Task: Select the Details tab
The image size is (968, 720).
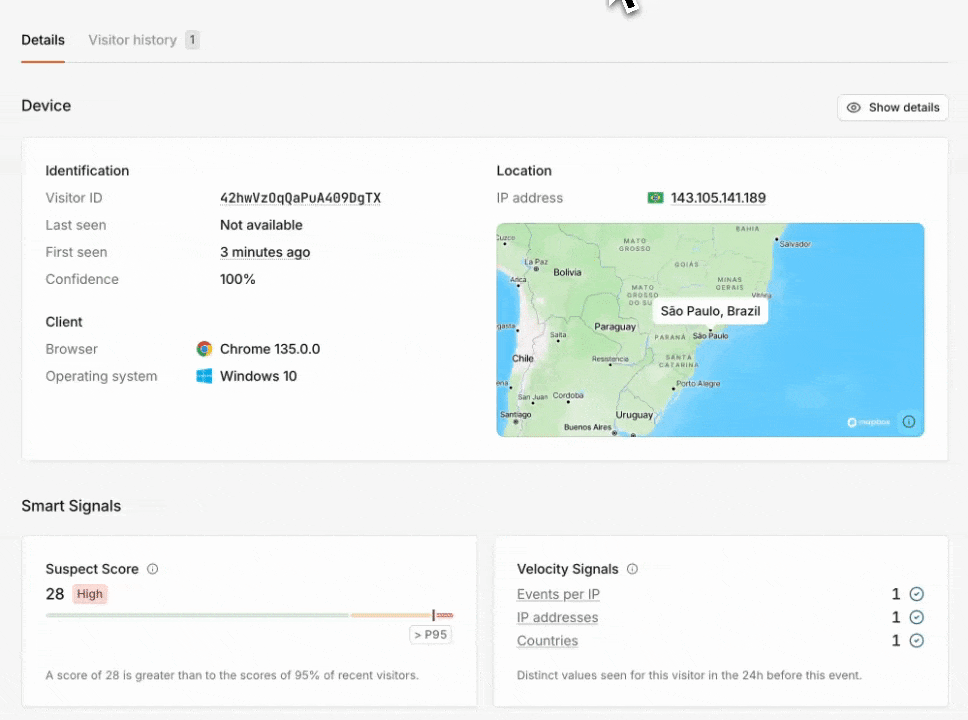Action: tap(43, 40)
